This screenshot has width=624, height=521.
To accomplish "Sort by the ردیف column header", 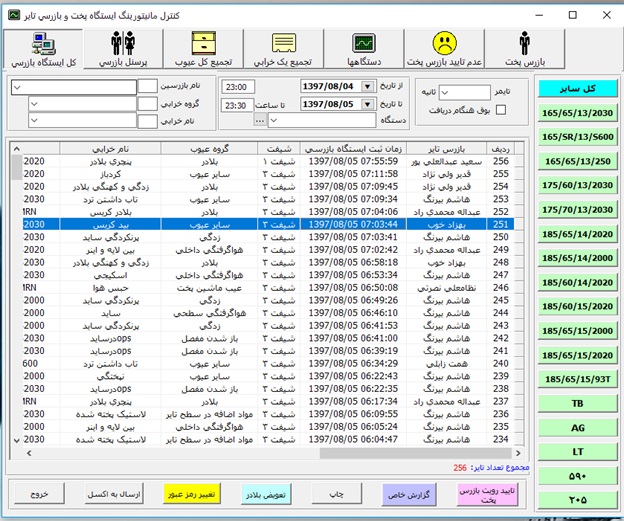I will pyautogui.click(x=500, y=149).
